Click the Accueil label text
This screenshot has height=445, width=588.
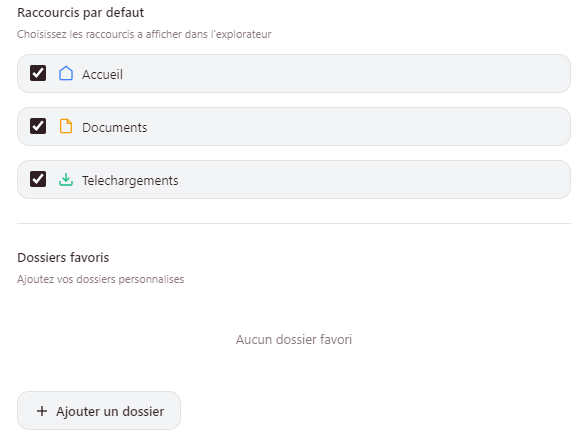102,74
